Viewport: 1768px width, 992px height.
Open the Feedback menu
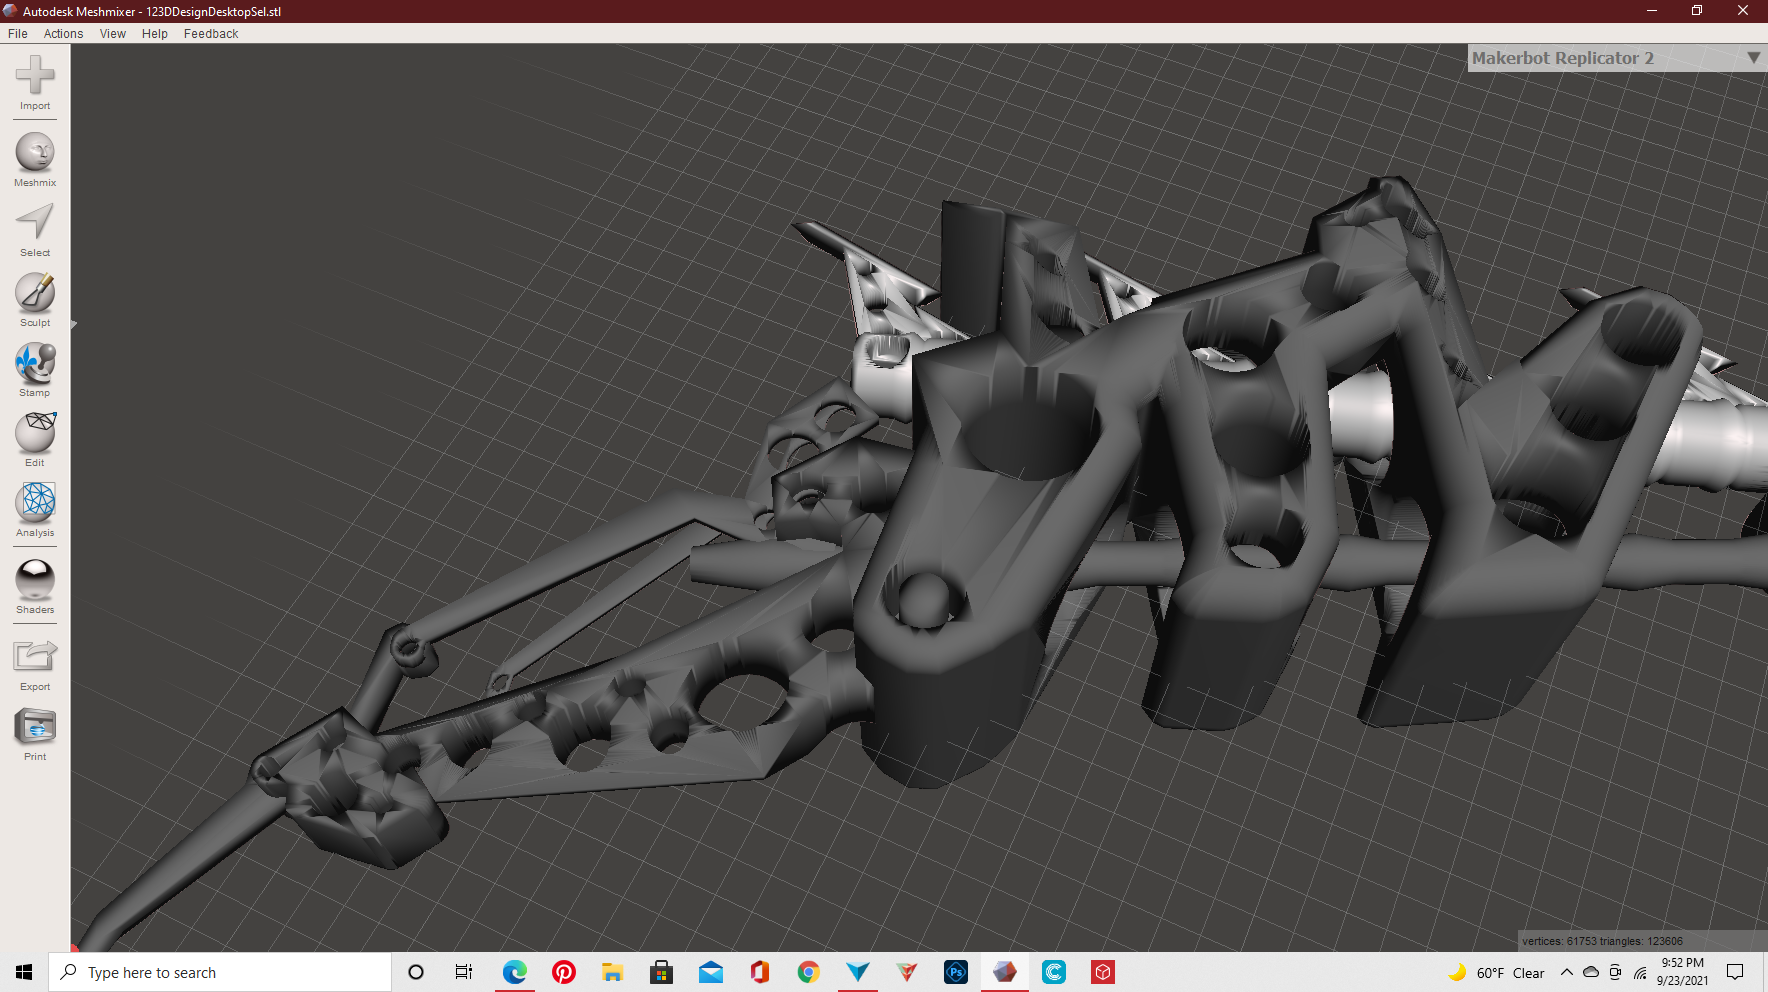pyautogui.click(x=211, y=34)
